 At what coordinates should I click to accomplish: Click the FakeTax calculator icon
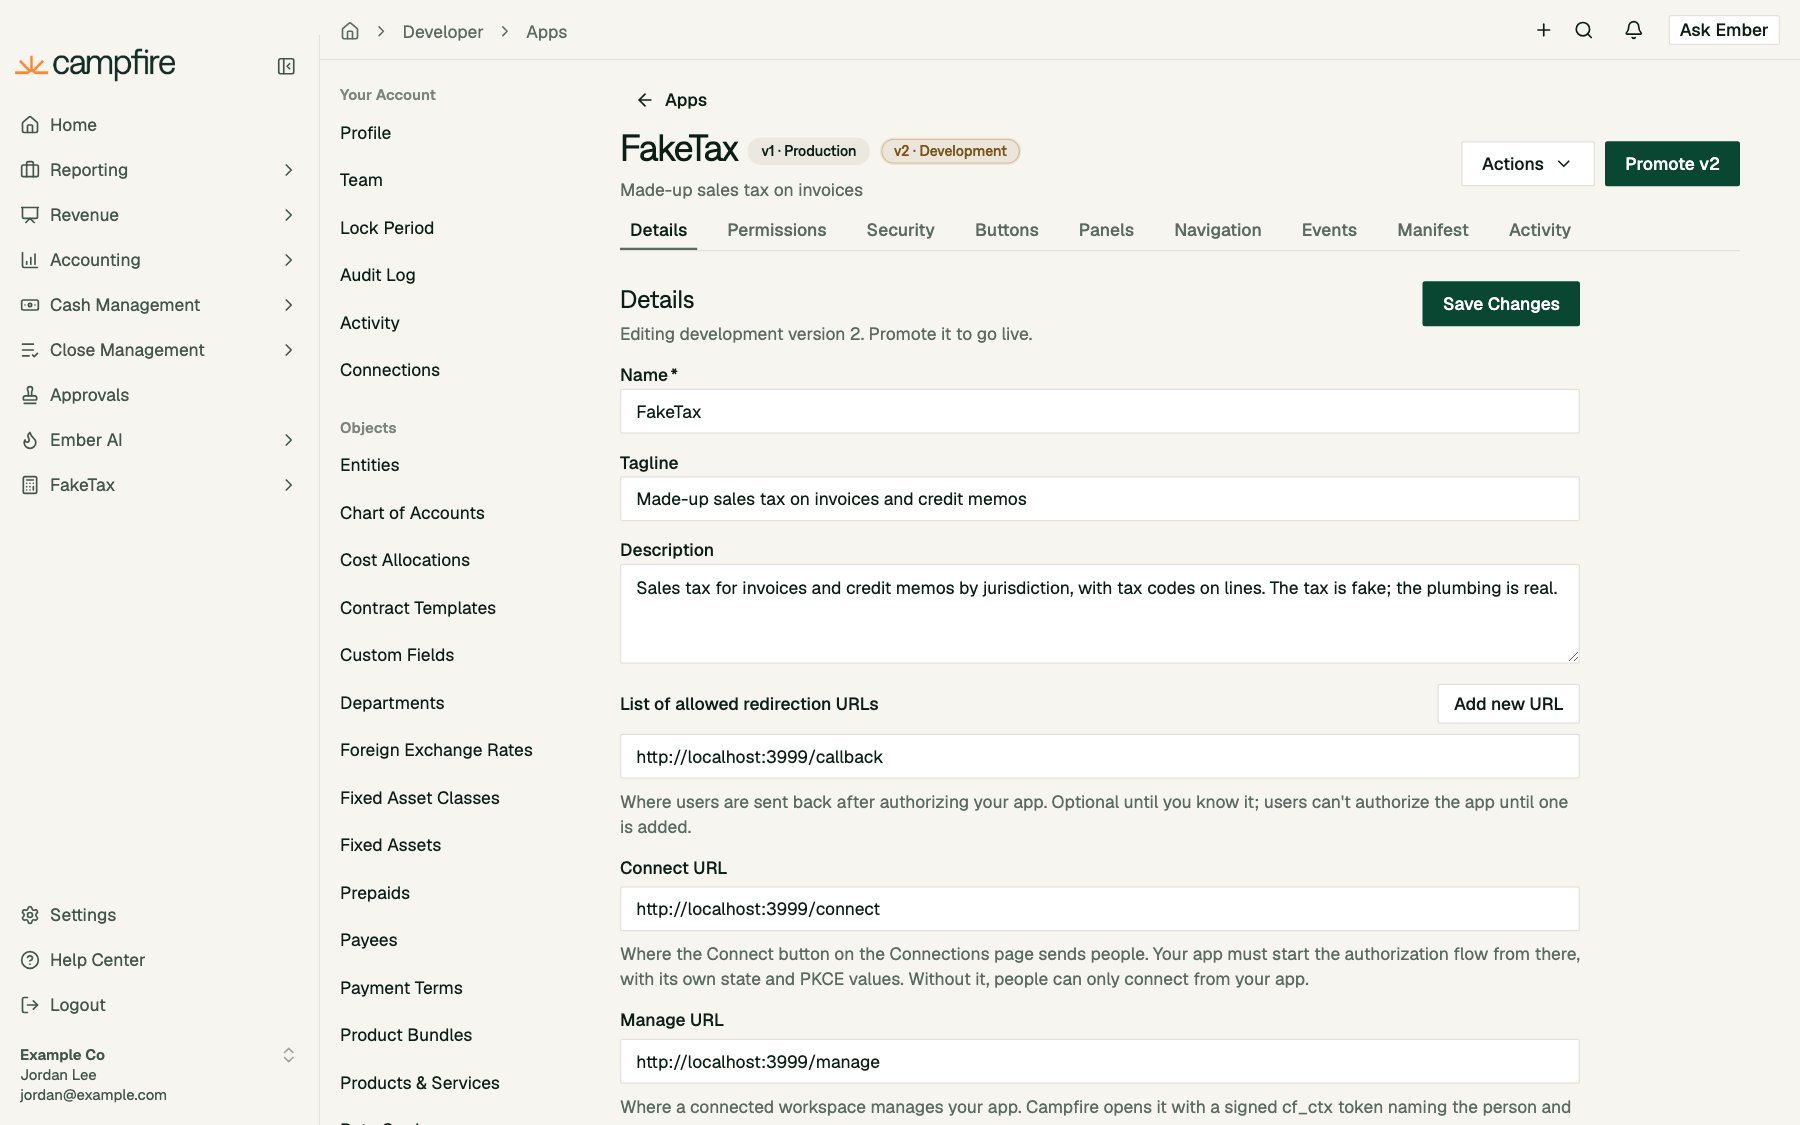30,485
